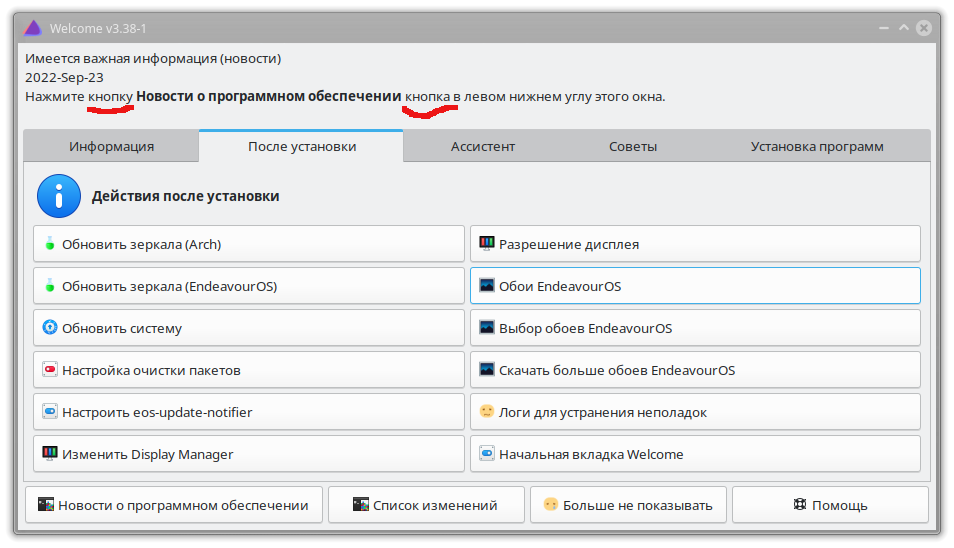Click the text Имеется важная информация (новости)
The height and width of the screenshot is (548, 954).
click(153, 58)
